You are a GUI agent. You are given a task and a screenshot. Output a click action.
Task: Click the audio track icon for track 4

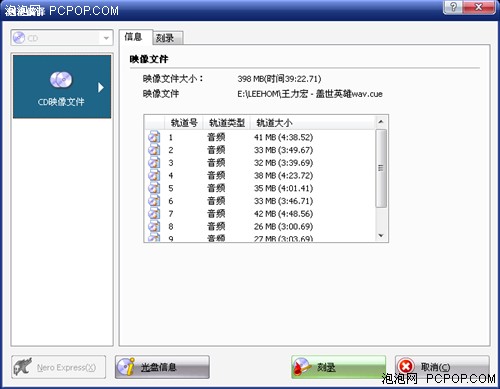pos(154,175)
